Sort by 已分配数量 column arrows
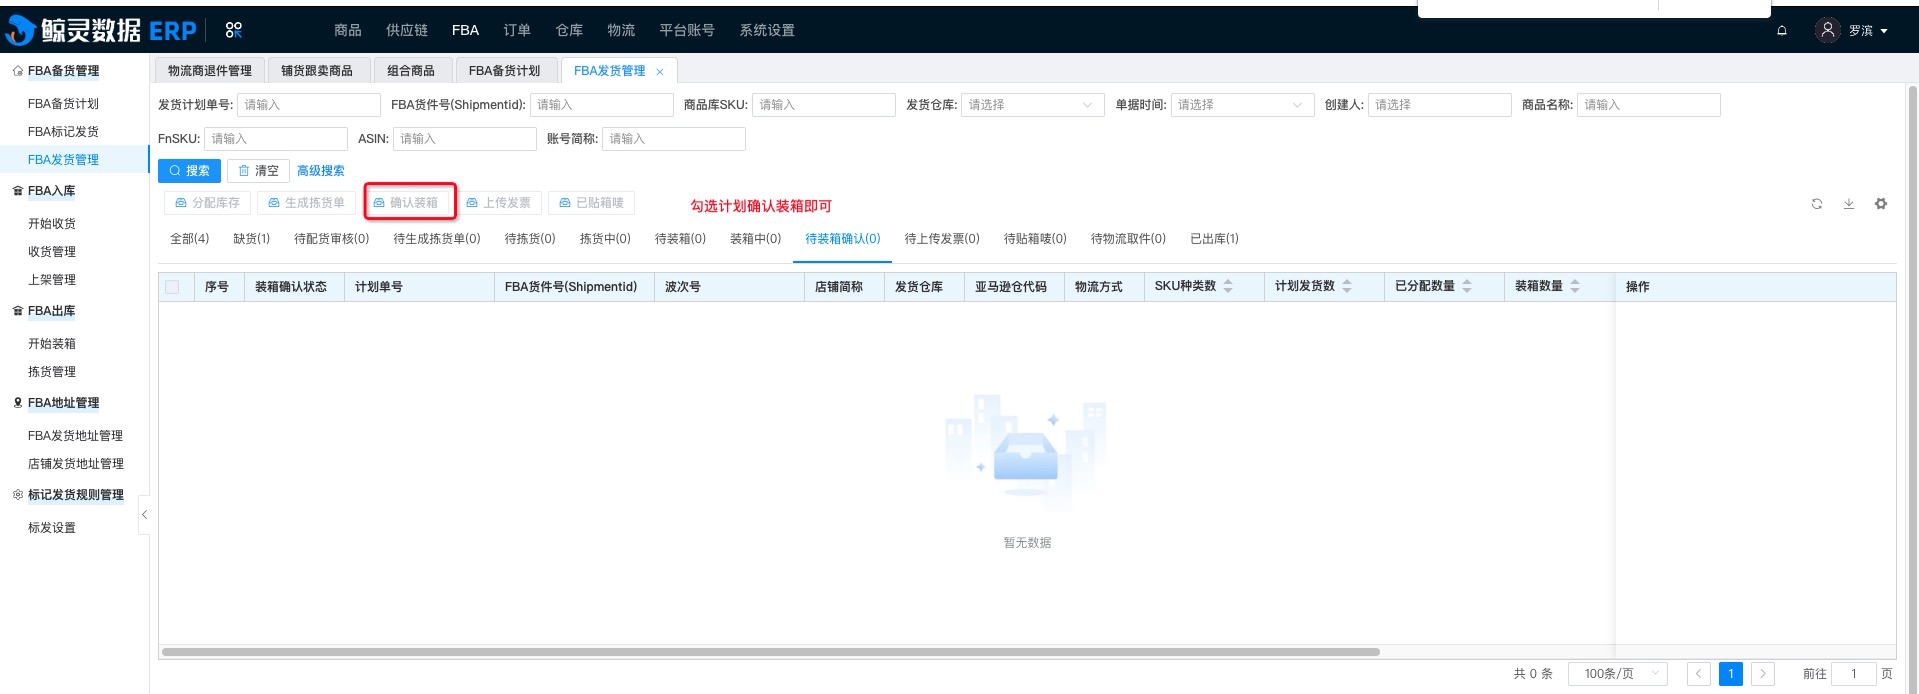 click(x=1467, y=286)
